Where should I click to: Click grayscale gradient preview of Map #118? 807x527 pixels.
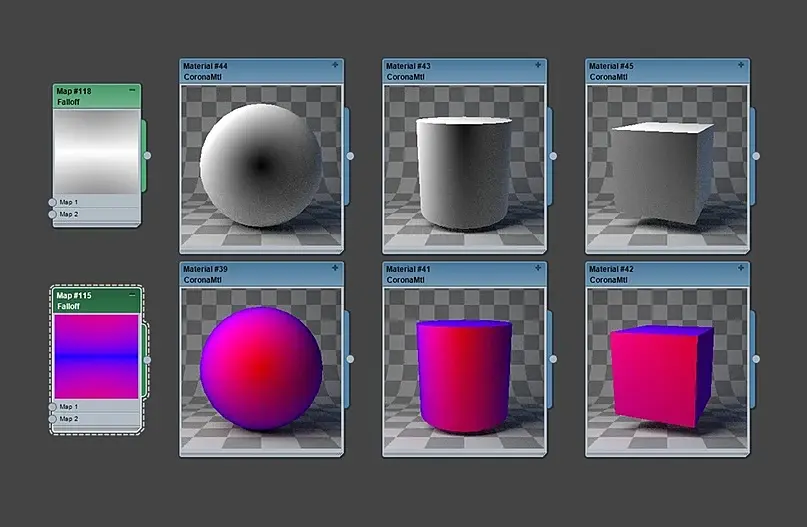(x=96, y=152)
